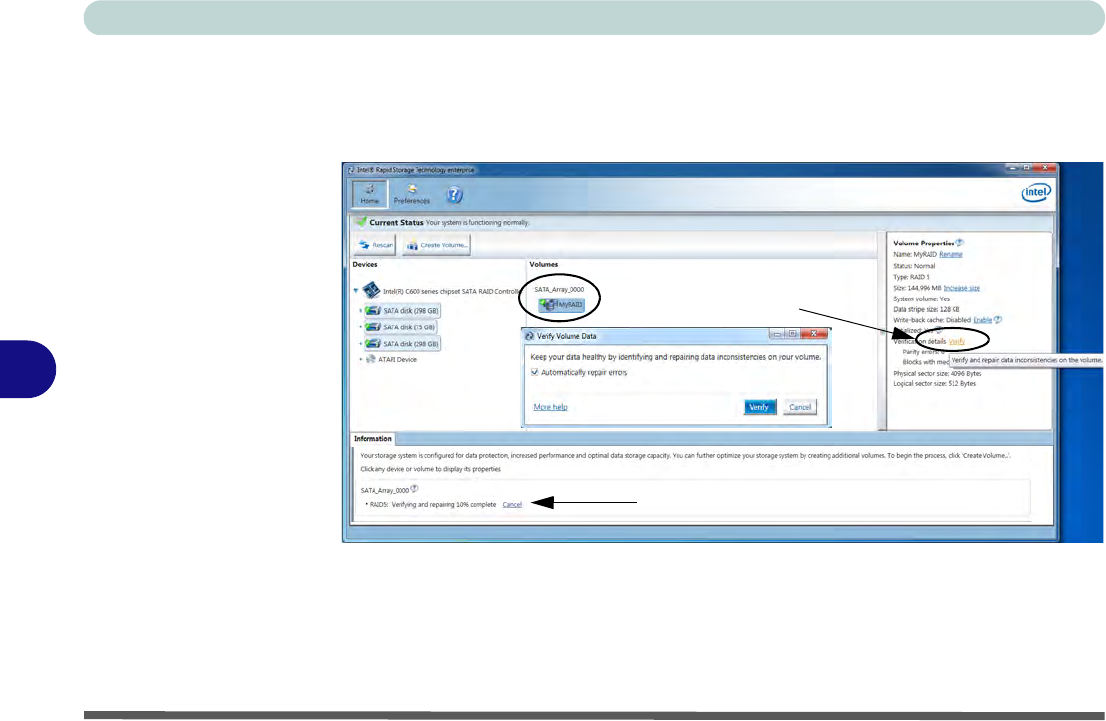Click the Rename link next to MyRAID
The image size is (1106, 721).
951,254
